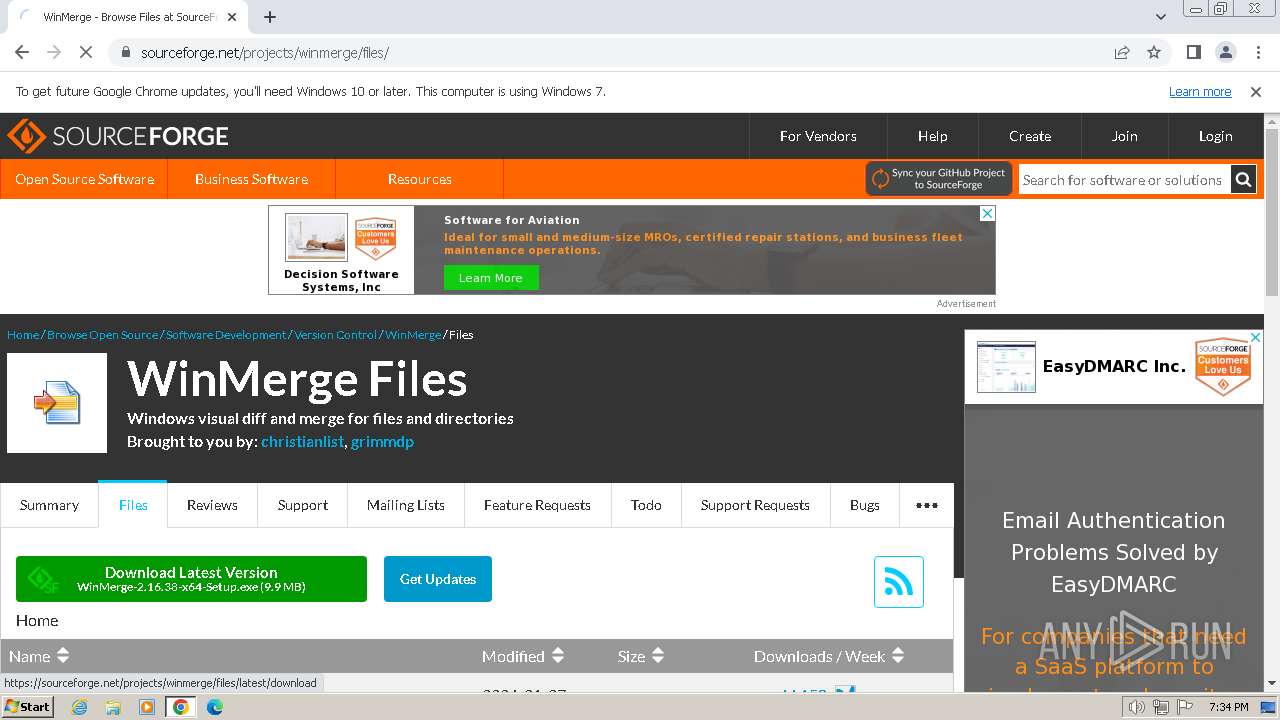Launch Internet Explorer from taskbar
Image resolution: width=1280 pixels, height=720 pixels.
point(80,707)
